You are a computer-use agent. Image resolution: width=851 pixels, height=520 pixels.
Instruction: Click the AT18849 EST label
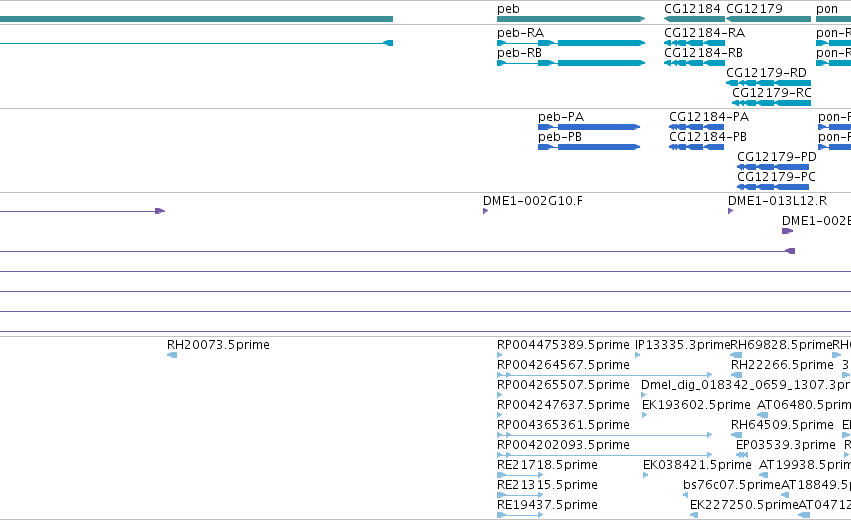(816, 485)
